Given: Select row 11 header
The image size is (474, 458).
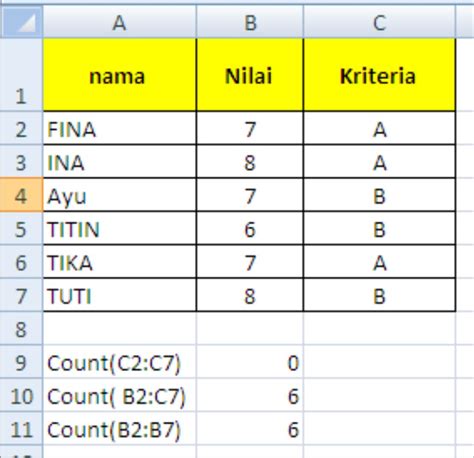Looking at the screenshot, I should pyautogui.click(x=21, y=429).
